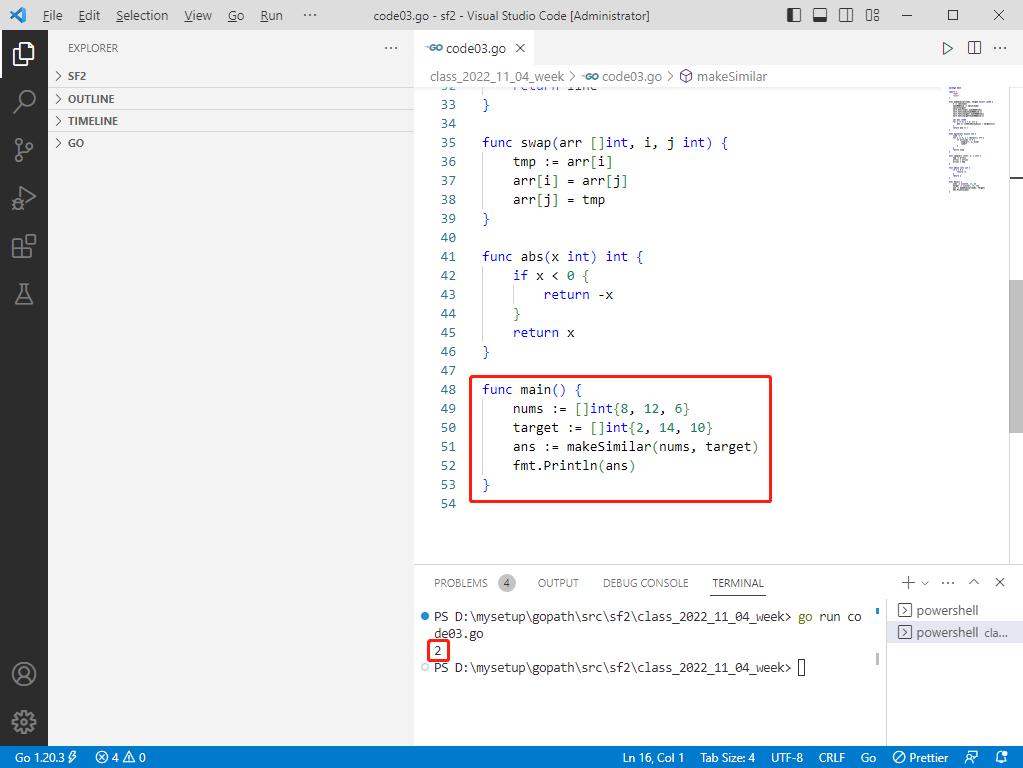Image resolution: width=1023 pixels, height=768 pixels.
Task: Select the first powershell terminal in the list
Action: point(947,609)
